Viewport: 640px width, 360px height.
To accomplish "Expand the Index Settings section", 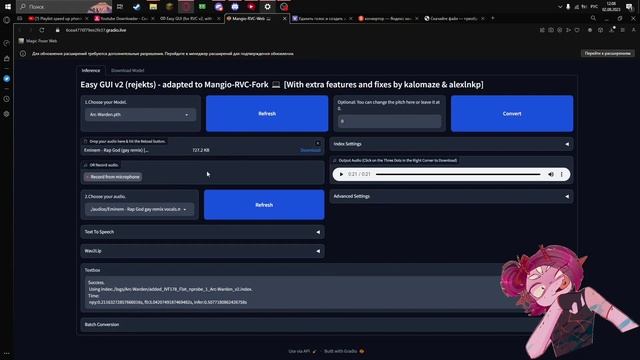I will [x=451, y=144].
